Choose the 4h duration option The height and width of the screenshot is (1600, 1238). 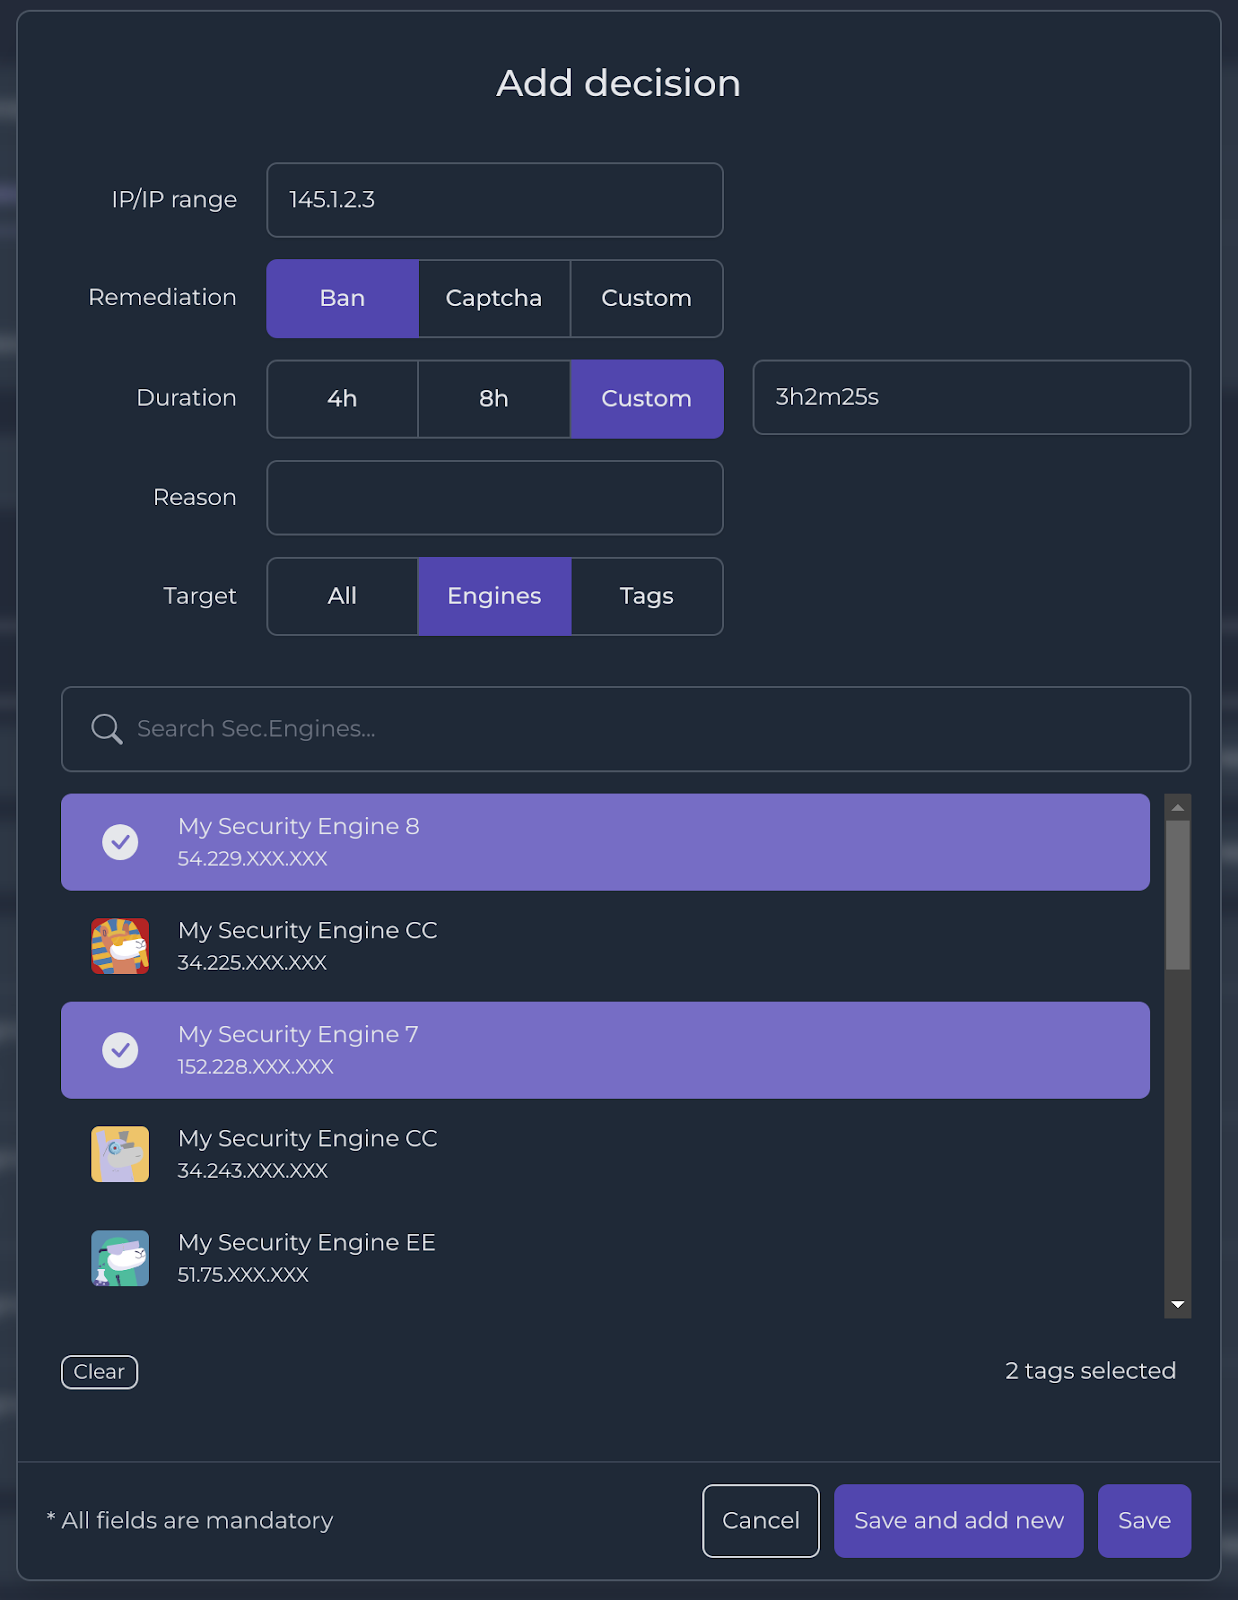[x=342, y=398]
